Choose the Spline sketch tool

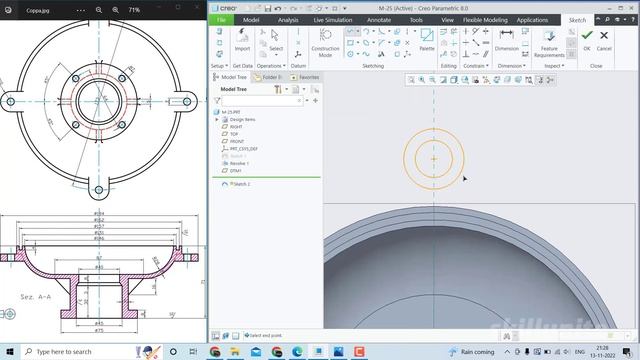tap(366, 54)
